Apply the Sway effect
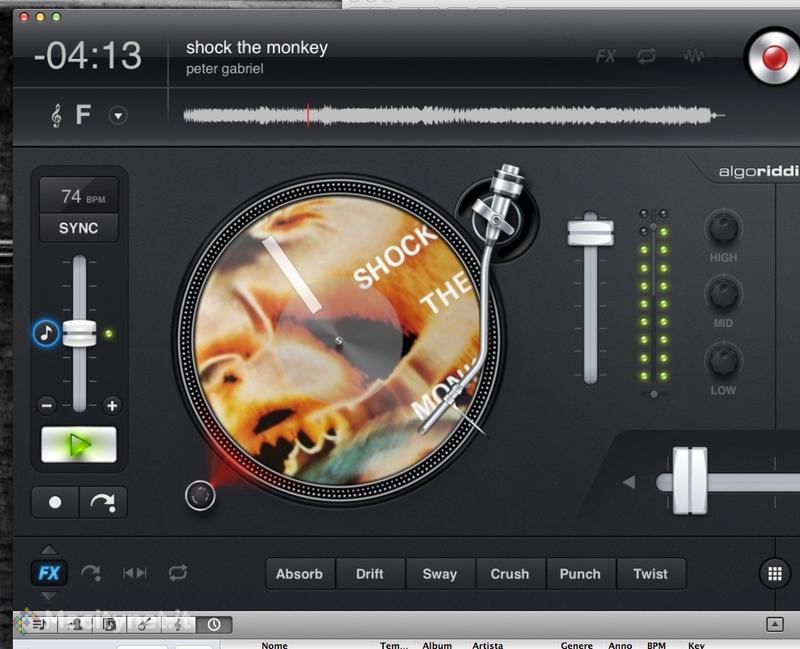The height and width of the screenshot is (649, 800). point(440,574)
